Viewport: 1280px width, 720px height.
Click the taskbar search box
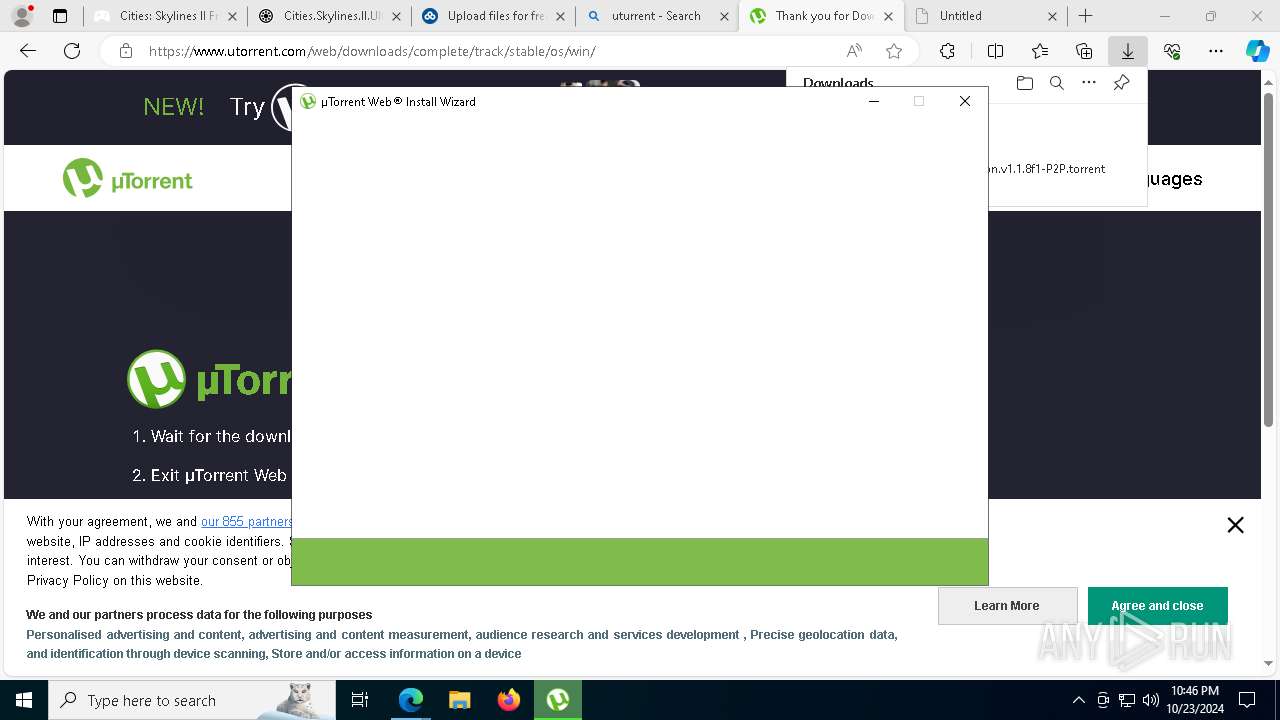[x=192, y=700]
